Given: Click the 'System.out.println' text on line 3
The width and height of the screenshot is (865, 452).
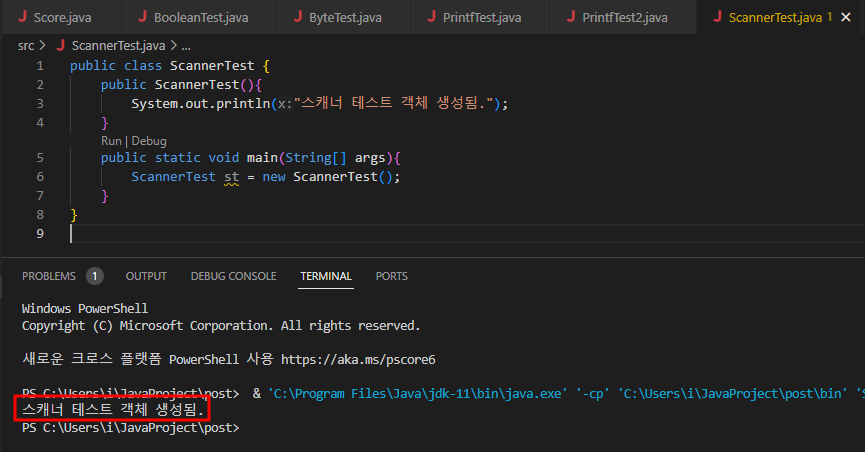Looking at the screenshot, I should (x=201, y=103).
